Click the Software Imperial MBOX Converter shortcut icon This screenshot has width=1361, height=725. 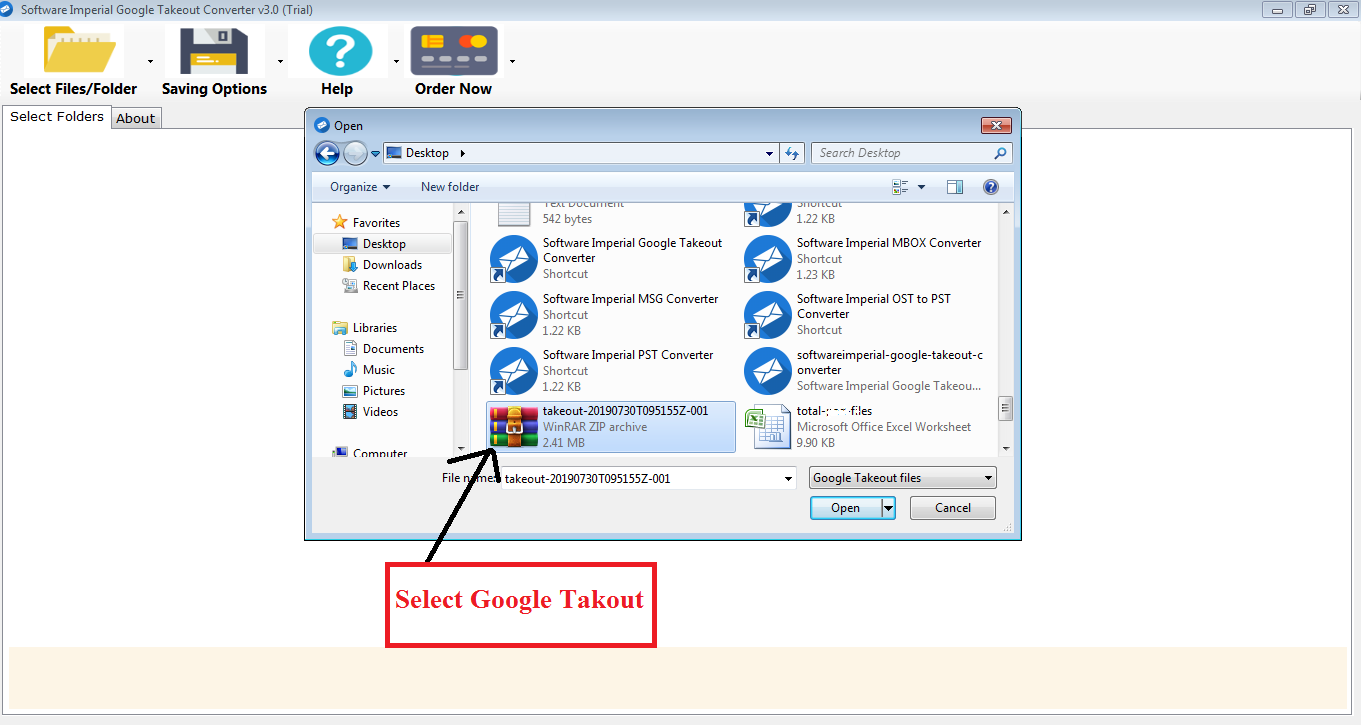pyautogui.click(x=768, y=259)
